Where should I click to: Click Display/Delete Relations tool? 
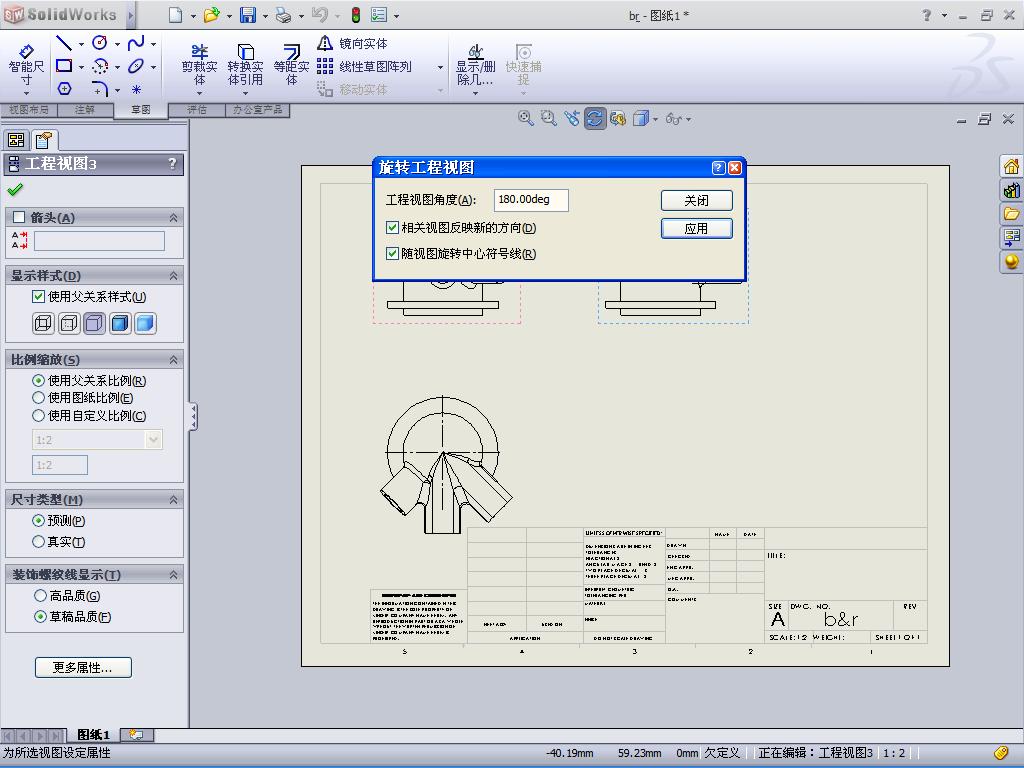click(475, 65)
